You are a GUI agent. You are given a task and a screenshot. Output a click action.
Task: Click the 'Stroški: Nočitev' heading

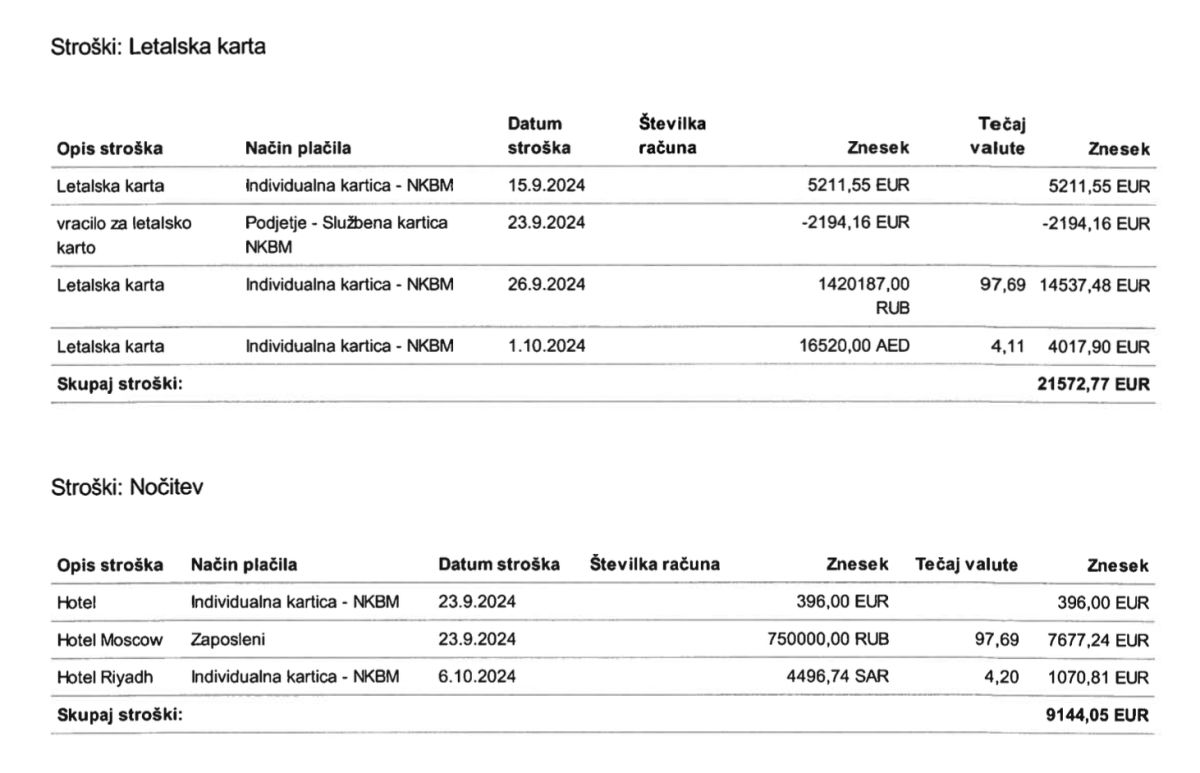coord(127,487)
